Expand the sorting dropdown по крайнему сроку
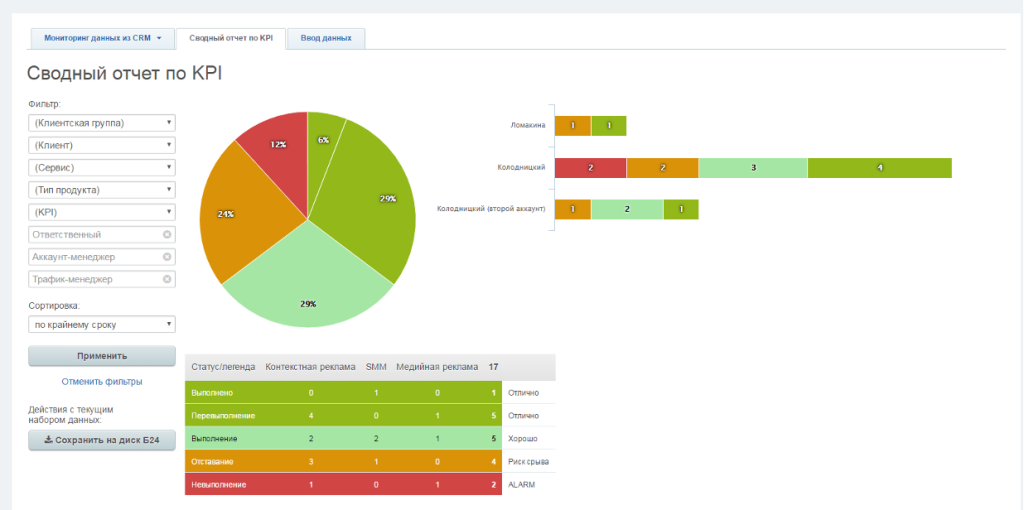The image size is (1024, 510). (x=102, y=324)
